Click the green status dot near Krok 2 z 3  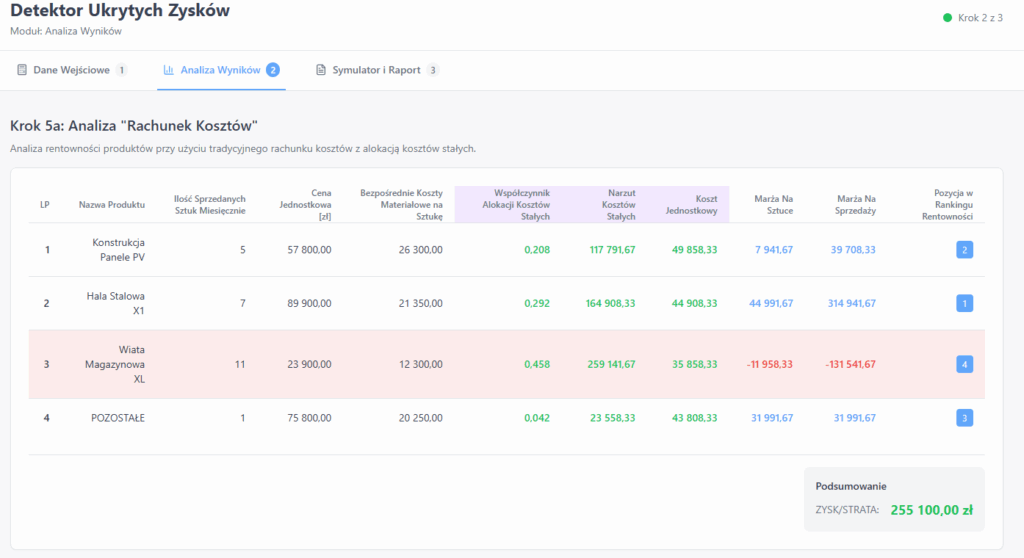947,18
